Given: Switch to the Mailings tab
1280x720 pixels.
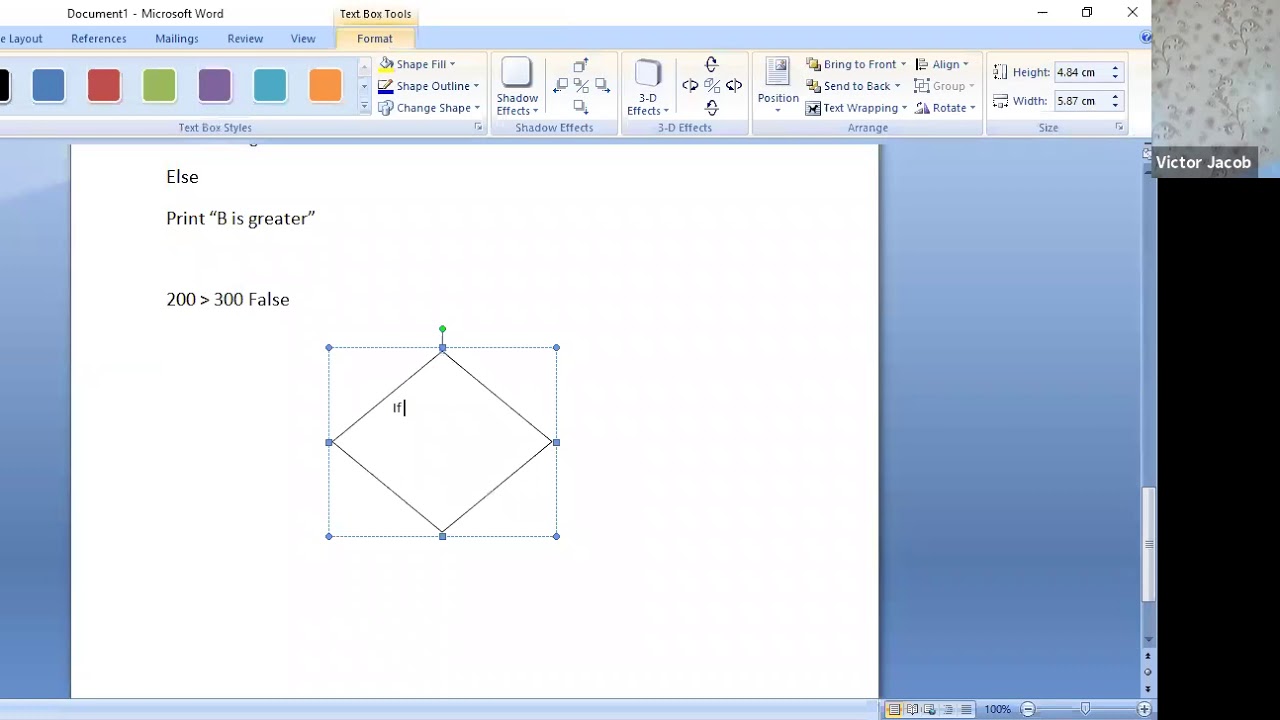Looking at the screenshot, I should (x=177, y=39).
